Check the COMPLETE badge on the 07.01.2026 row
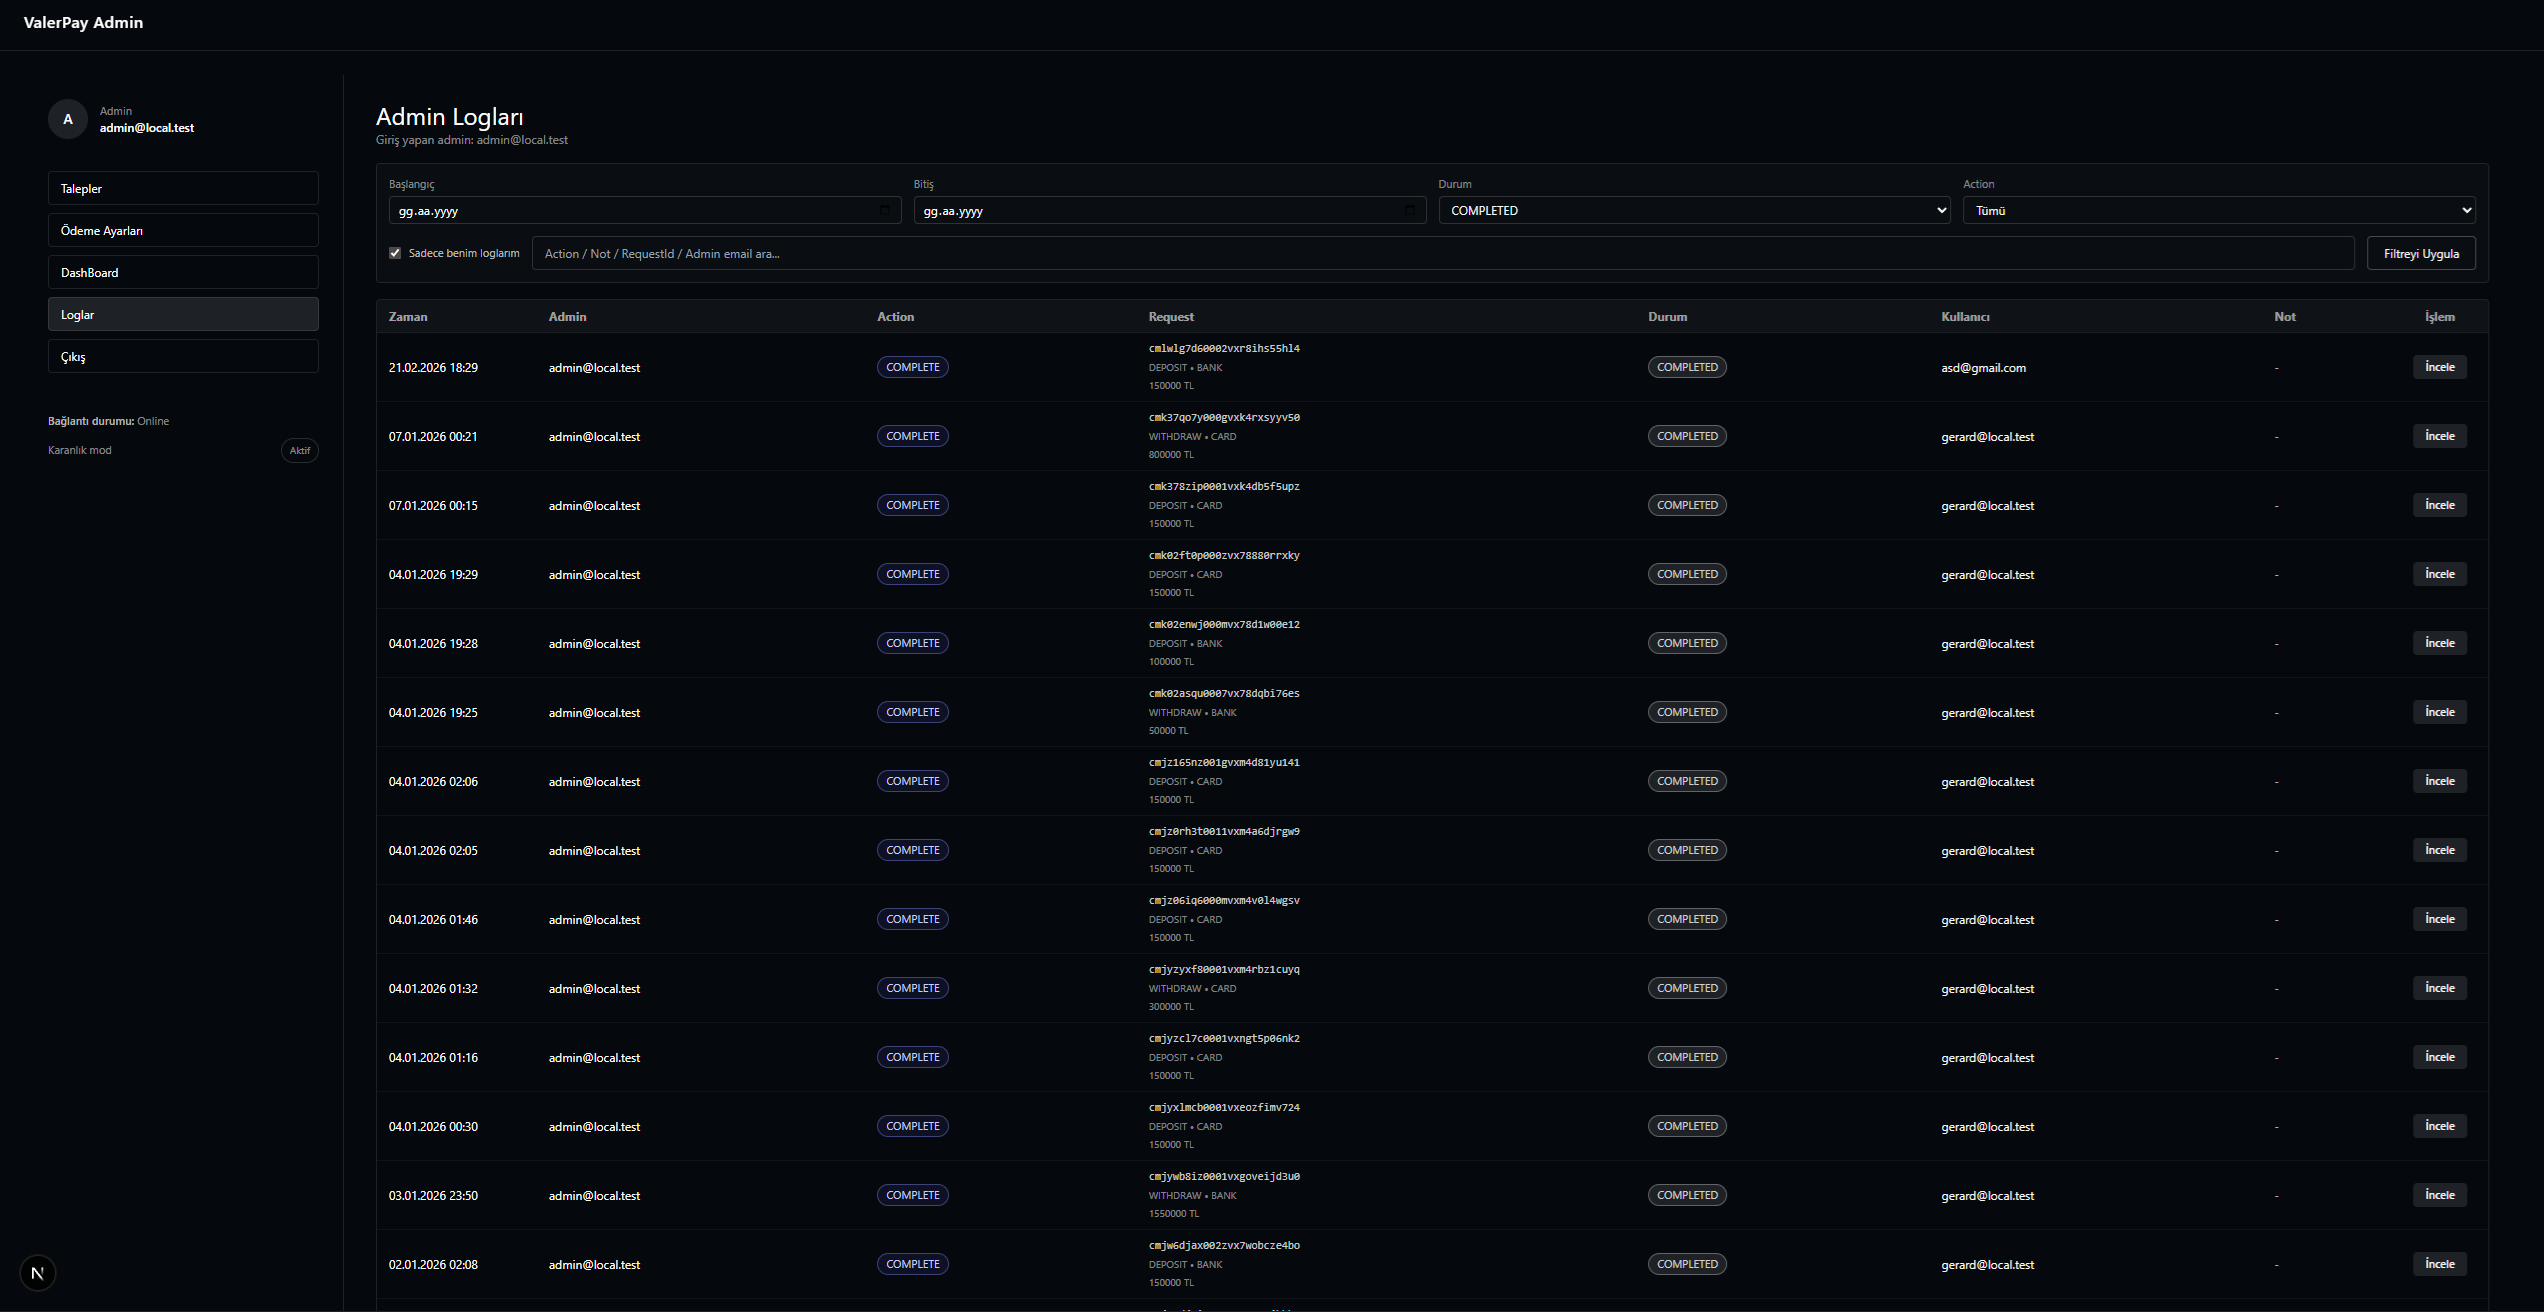The width and height of the screenshot is (2544, 1312). [912, 435]
